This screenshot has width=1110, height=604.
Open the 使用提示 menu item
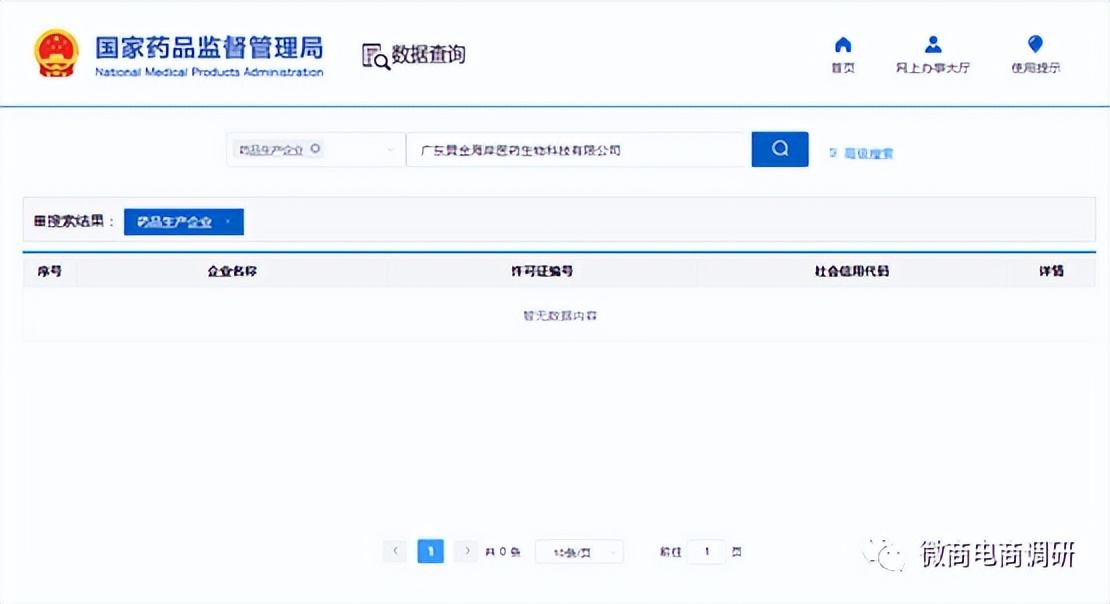tap(1034, 57)
